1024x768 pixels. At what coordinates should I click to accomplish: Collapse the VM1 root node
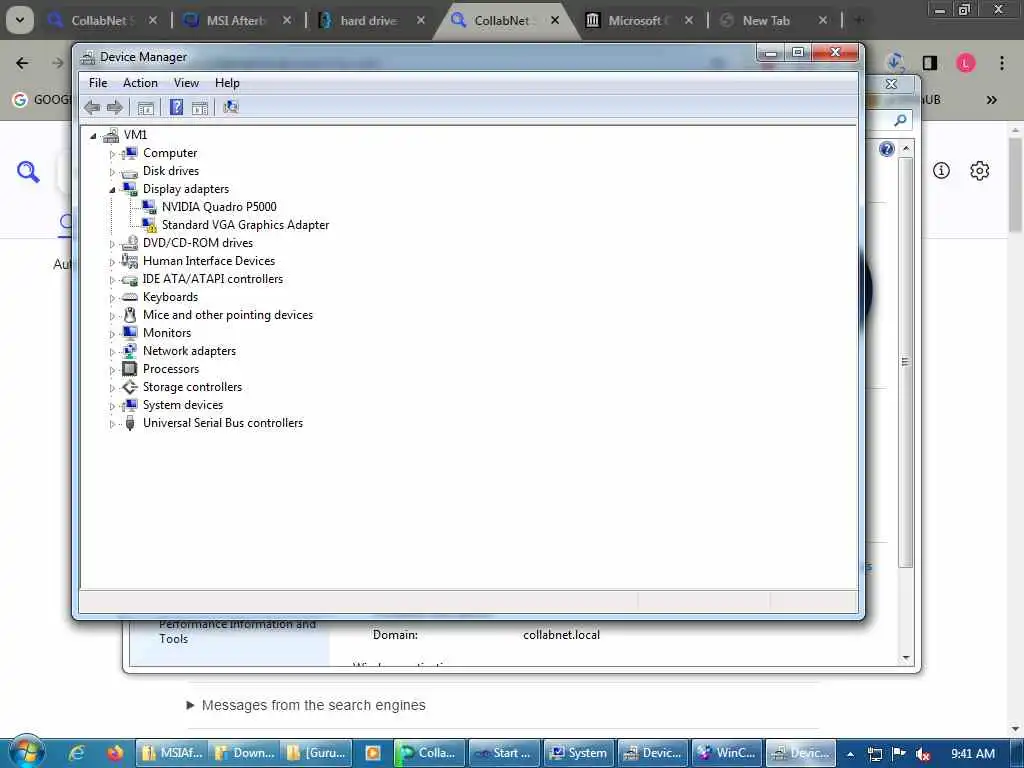pyautogui.click(x=93, y=136)
